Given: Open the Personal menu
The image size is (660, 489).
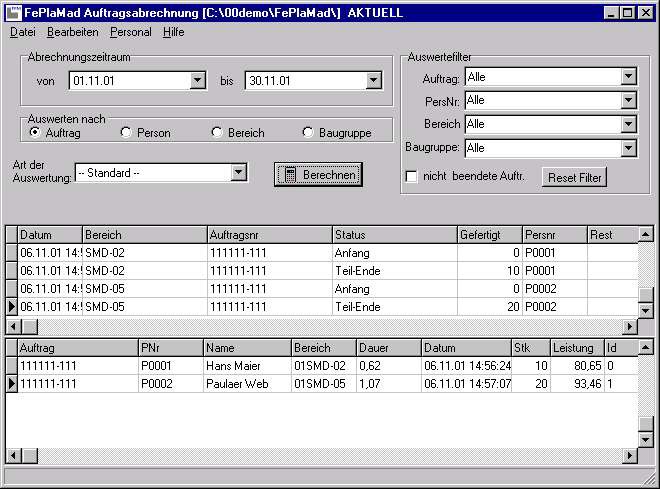Looking at the screenshot, I should click(x=131, y=32).
